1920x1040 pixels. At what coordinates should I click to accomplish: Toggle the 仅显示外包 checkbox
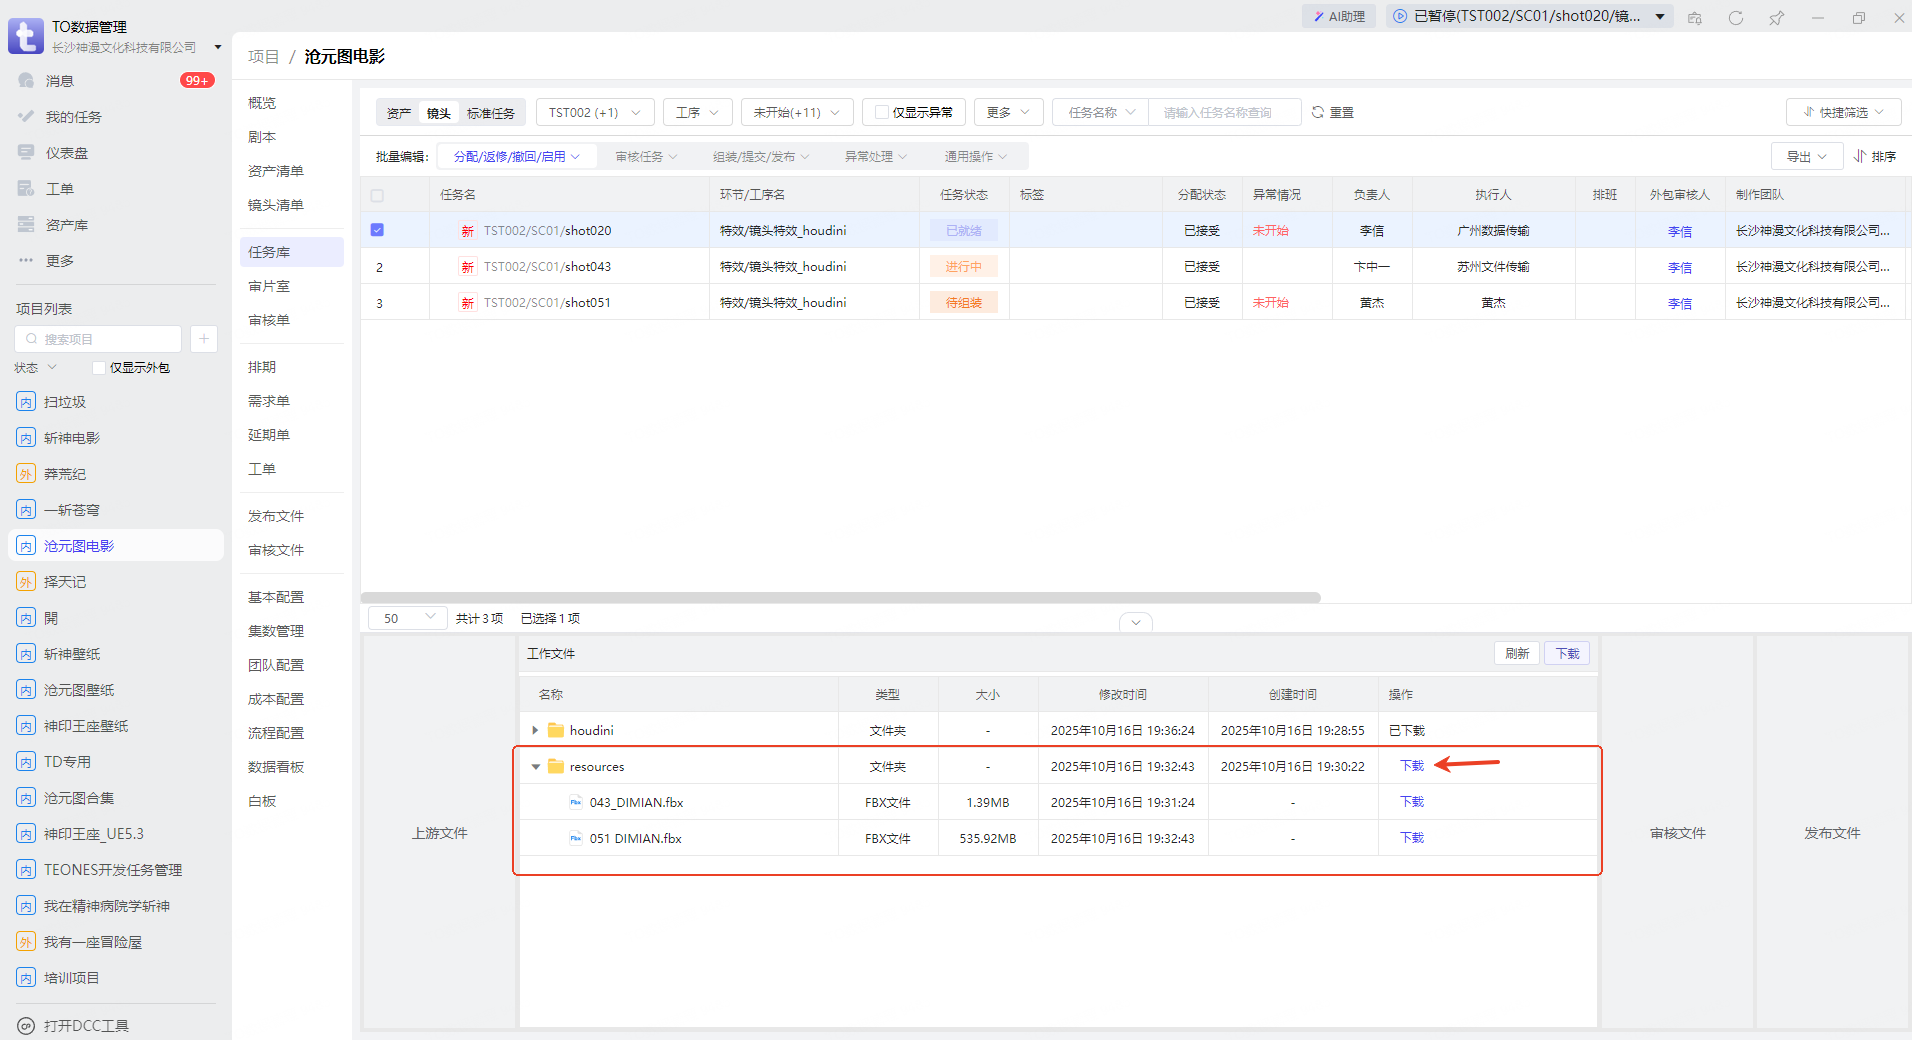tap(99, 368)
